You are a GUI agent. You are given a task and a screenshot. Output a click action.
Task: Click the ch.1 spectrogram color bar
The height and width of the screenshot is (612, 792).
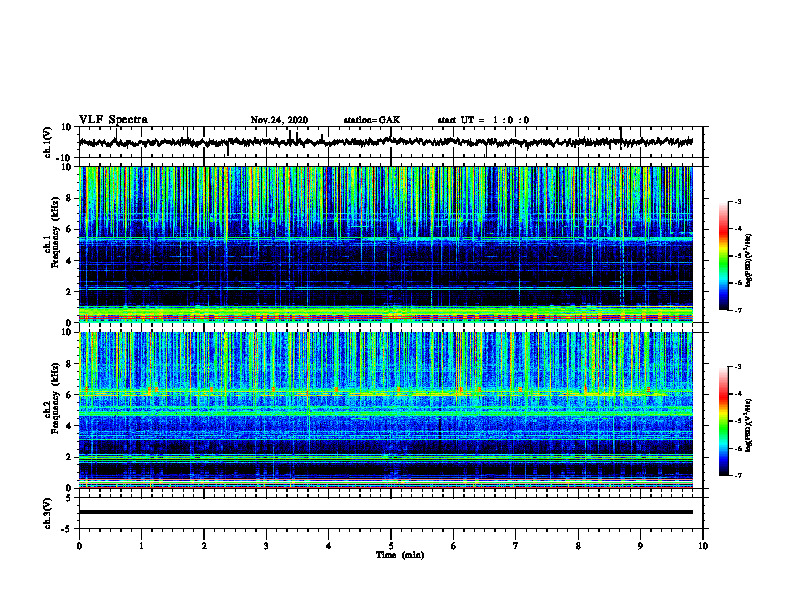(x=723, y=256)
